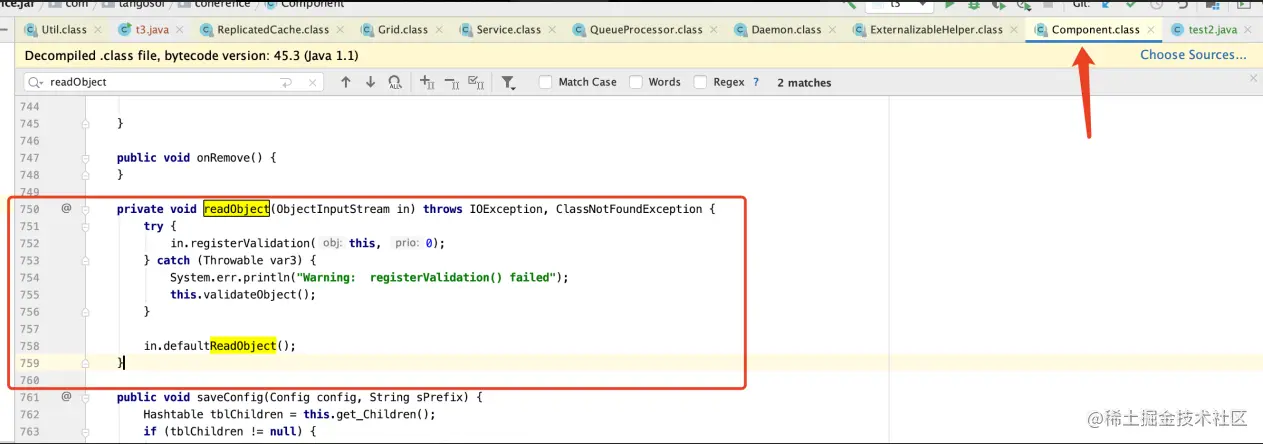Close the t3.java tab
This screenshot has width=1263, height=444.
(x=180, y=30)
